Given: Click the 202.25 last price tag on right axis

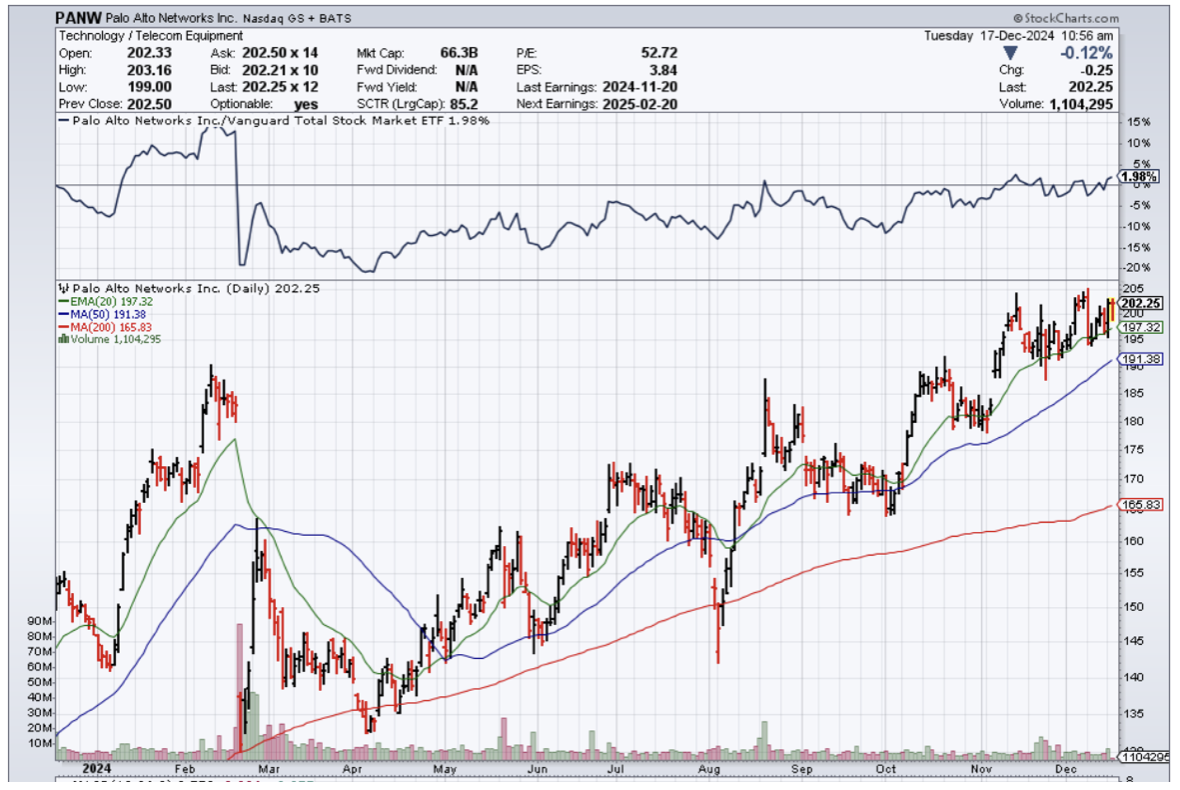Looking at the screenshot, I should (x=1139, y=304).
